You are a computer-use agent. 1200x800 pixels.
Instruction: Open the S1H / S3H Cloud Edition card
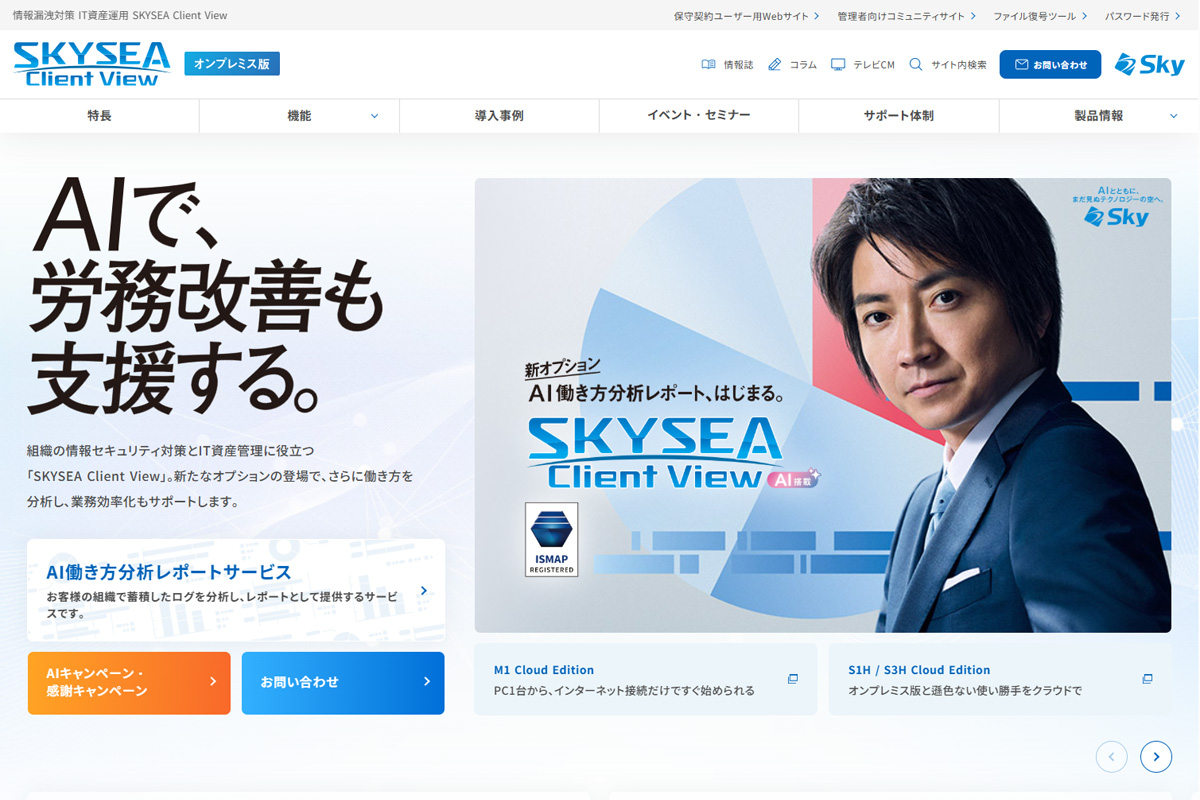pyautogui.click(x=1000, y=679)
